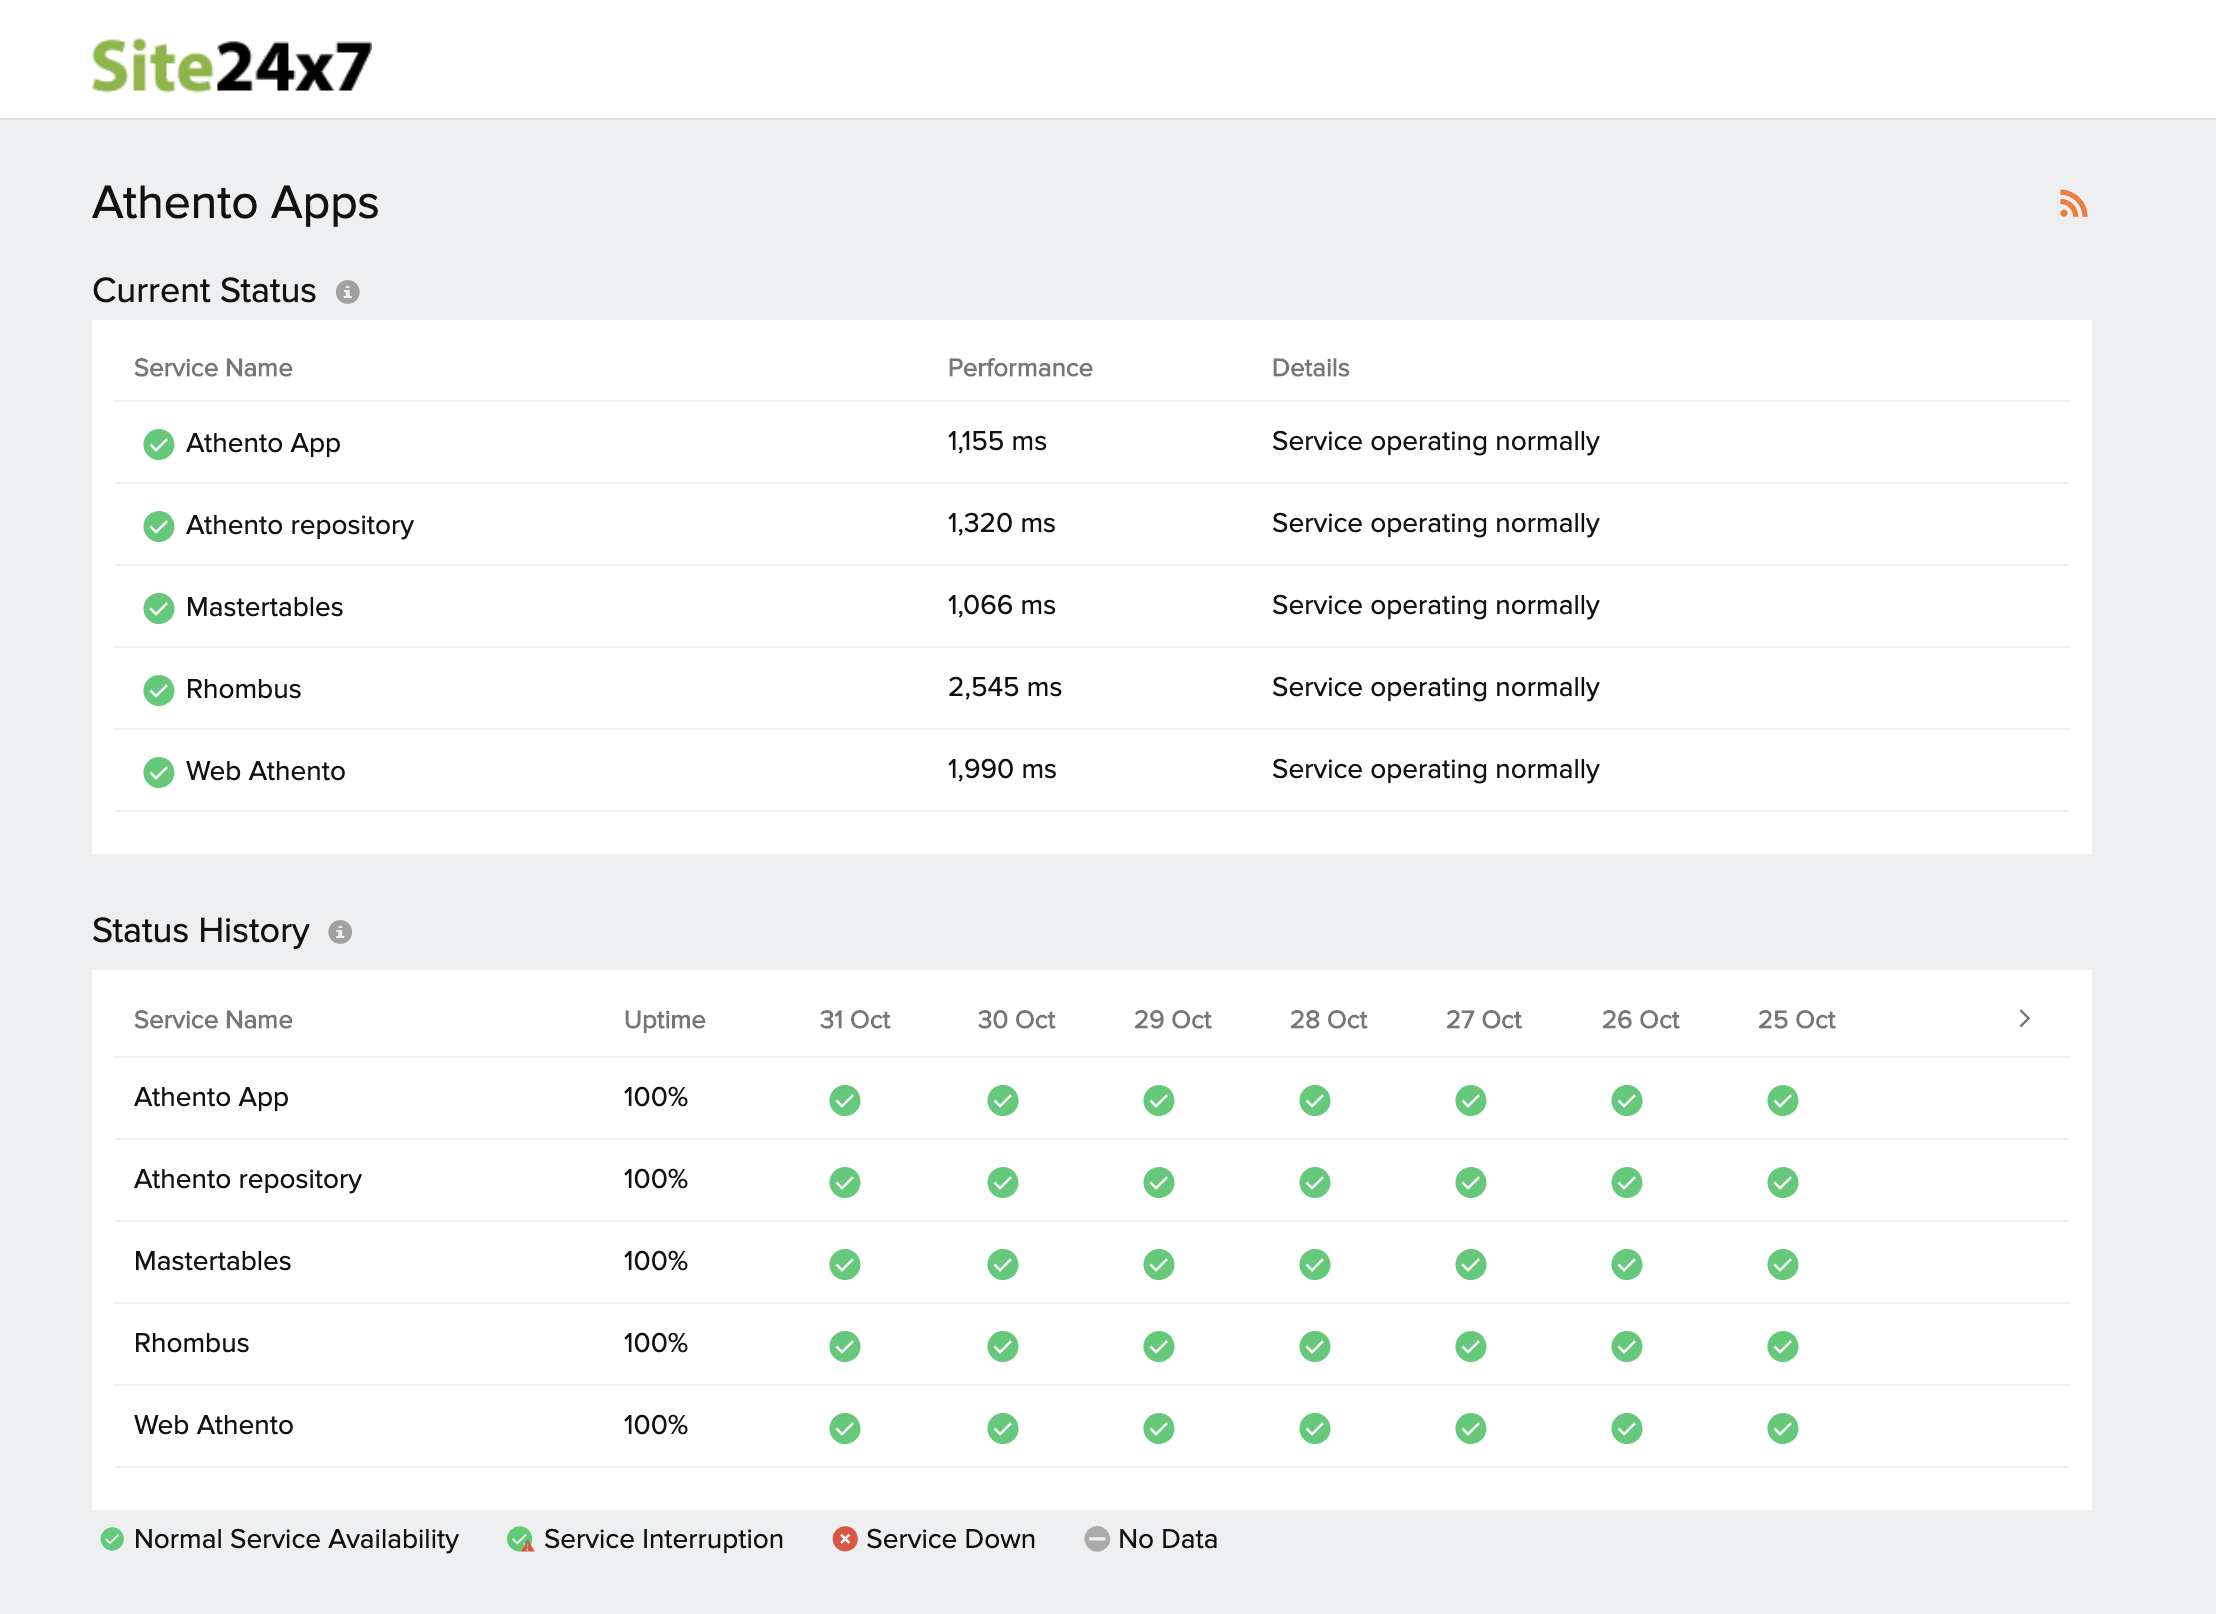Open Web Athento in Current Status table

pyautogui.click(x=265, y=771)
